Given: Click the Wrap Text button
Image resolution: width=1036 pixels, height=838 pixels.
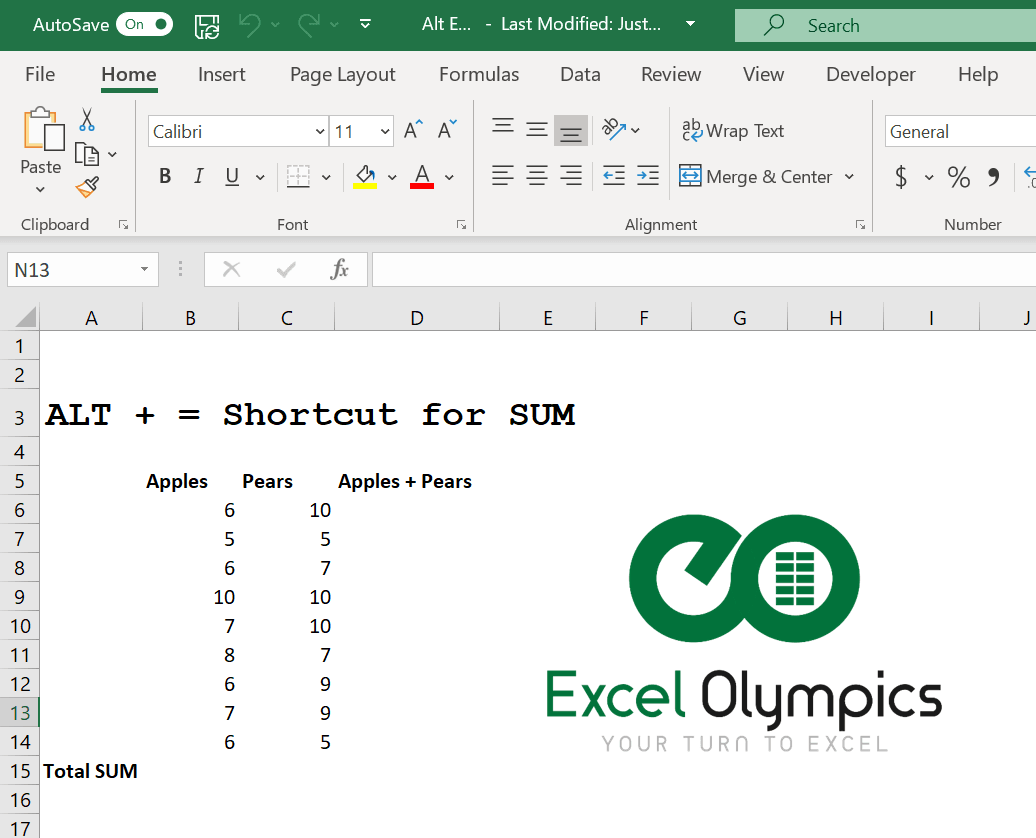Looking at the screenshot, I should (x=733, y=130).
